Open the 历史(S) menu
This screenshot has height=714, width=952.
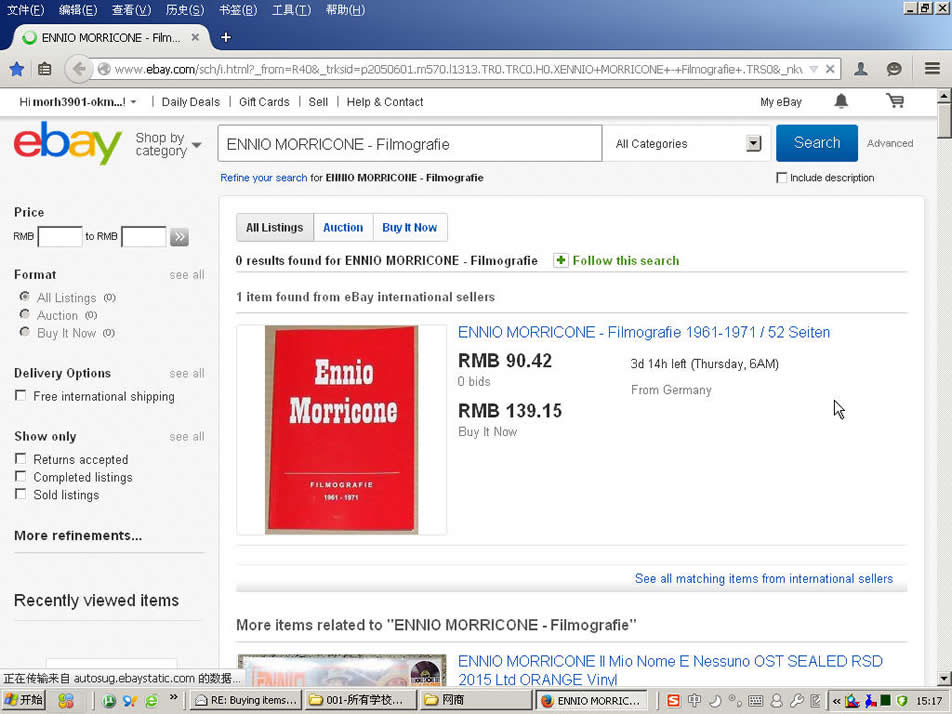[185, 10]
